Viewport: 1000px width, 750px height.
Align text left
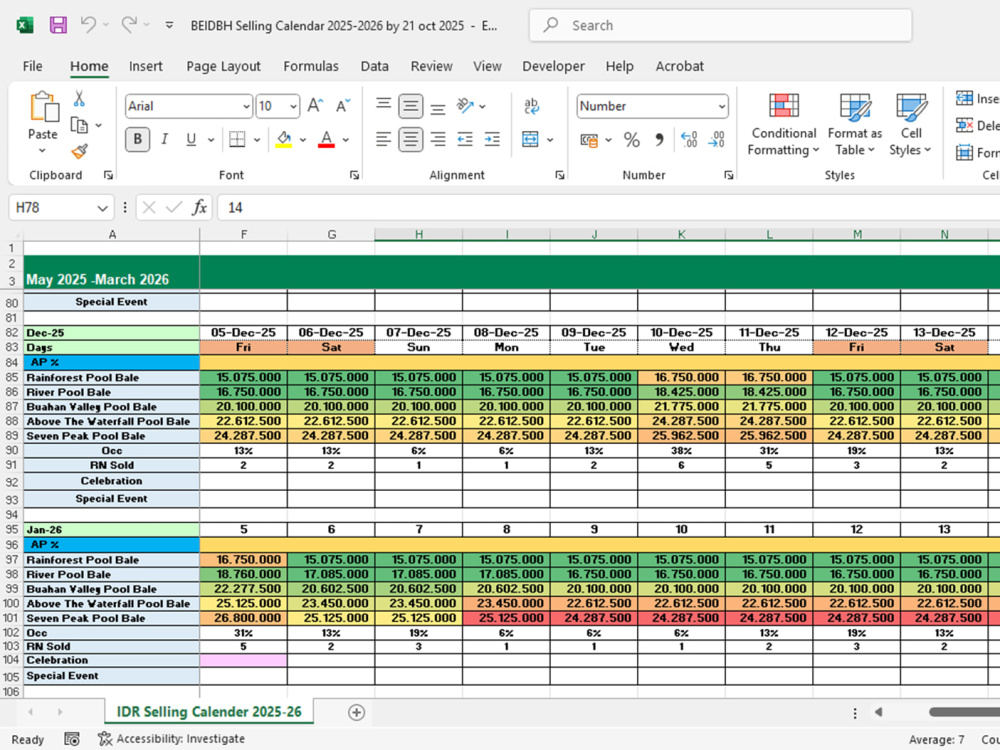(383, 139)
